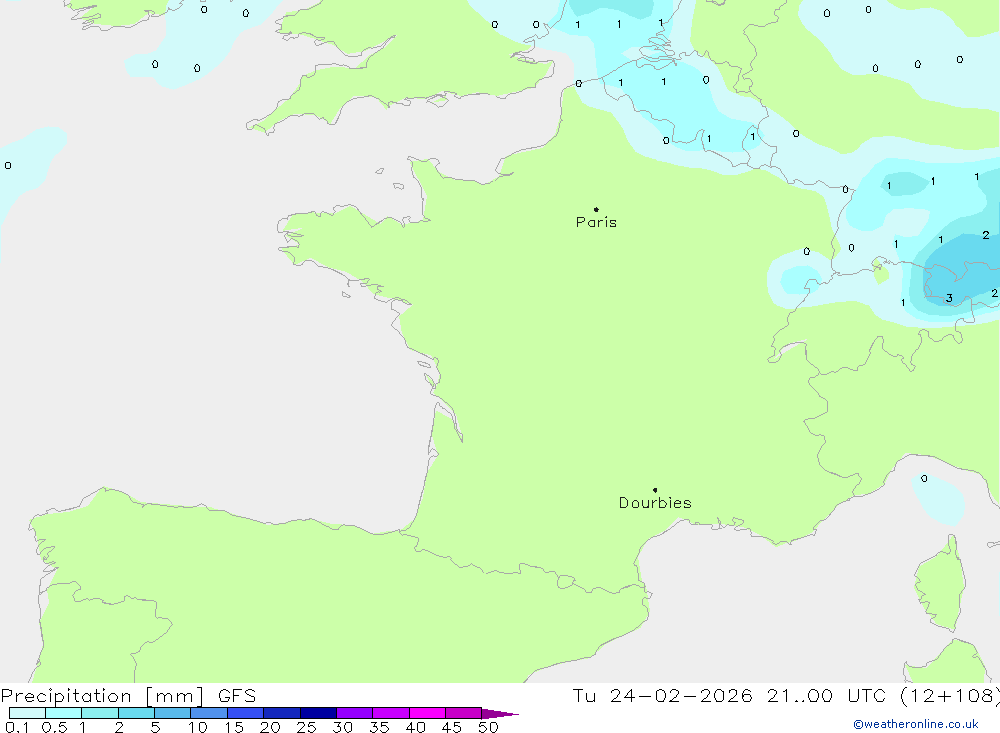Pick the 25–30 mm navy legend swatch
This screenshot has width=1000, height=733.
pyautogui.click(x=318, y=713)
